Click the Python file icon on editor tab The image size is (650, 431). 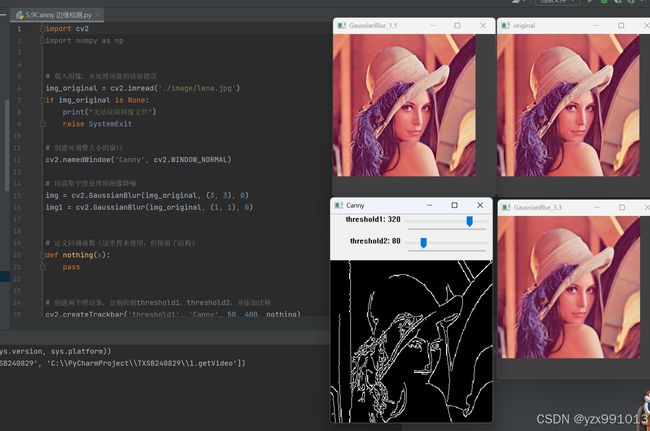[x=19, y=15]
